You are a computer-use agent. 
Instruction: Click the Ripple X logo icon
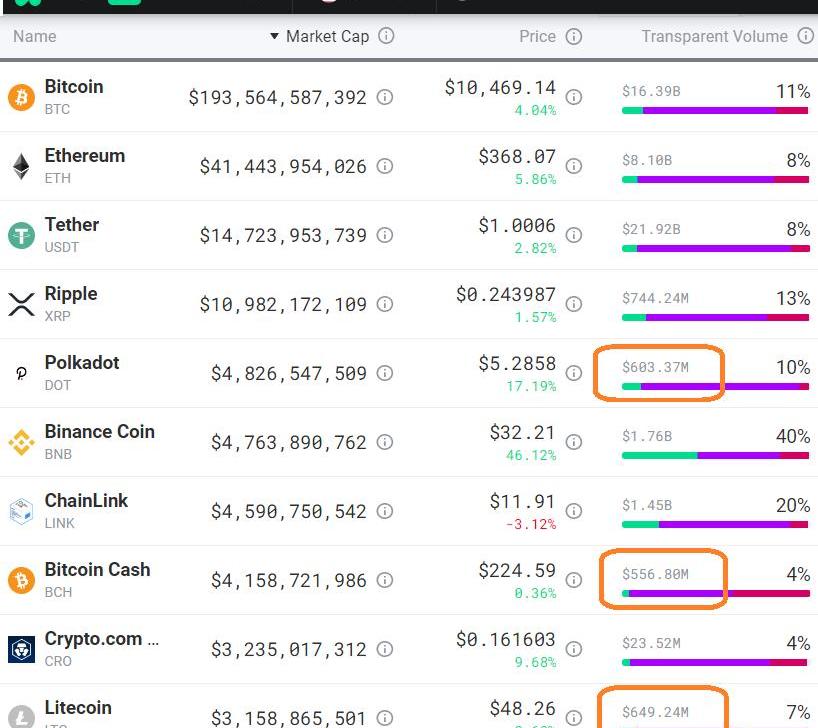coord(21,304)
